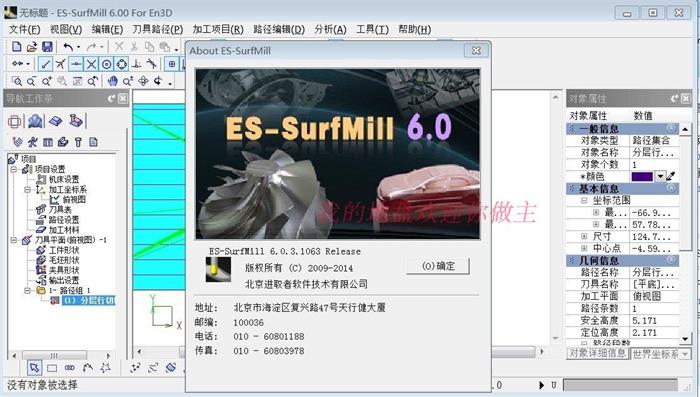Click the purple color swatch
The width and height of the screenshot is (700, 397).
(x=642, y=176)
